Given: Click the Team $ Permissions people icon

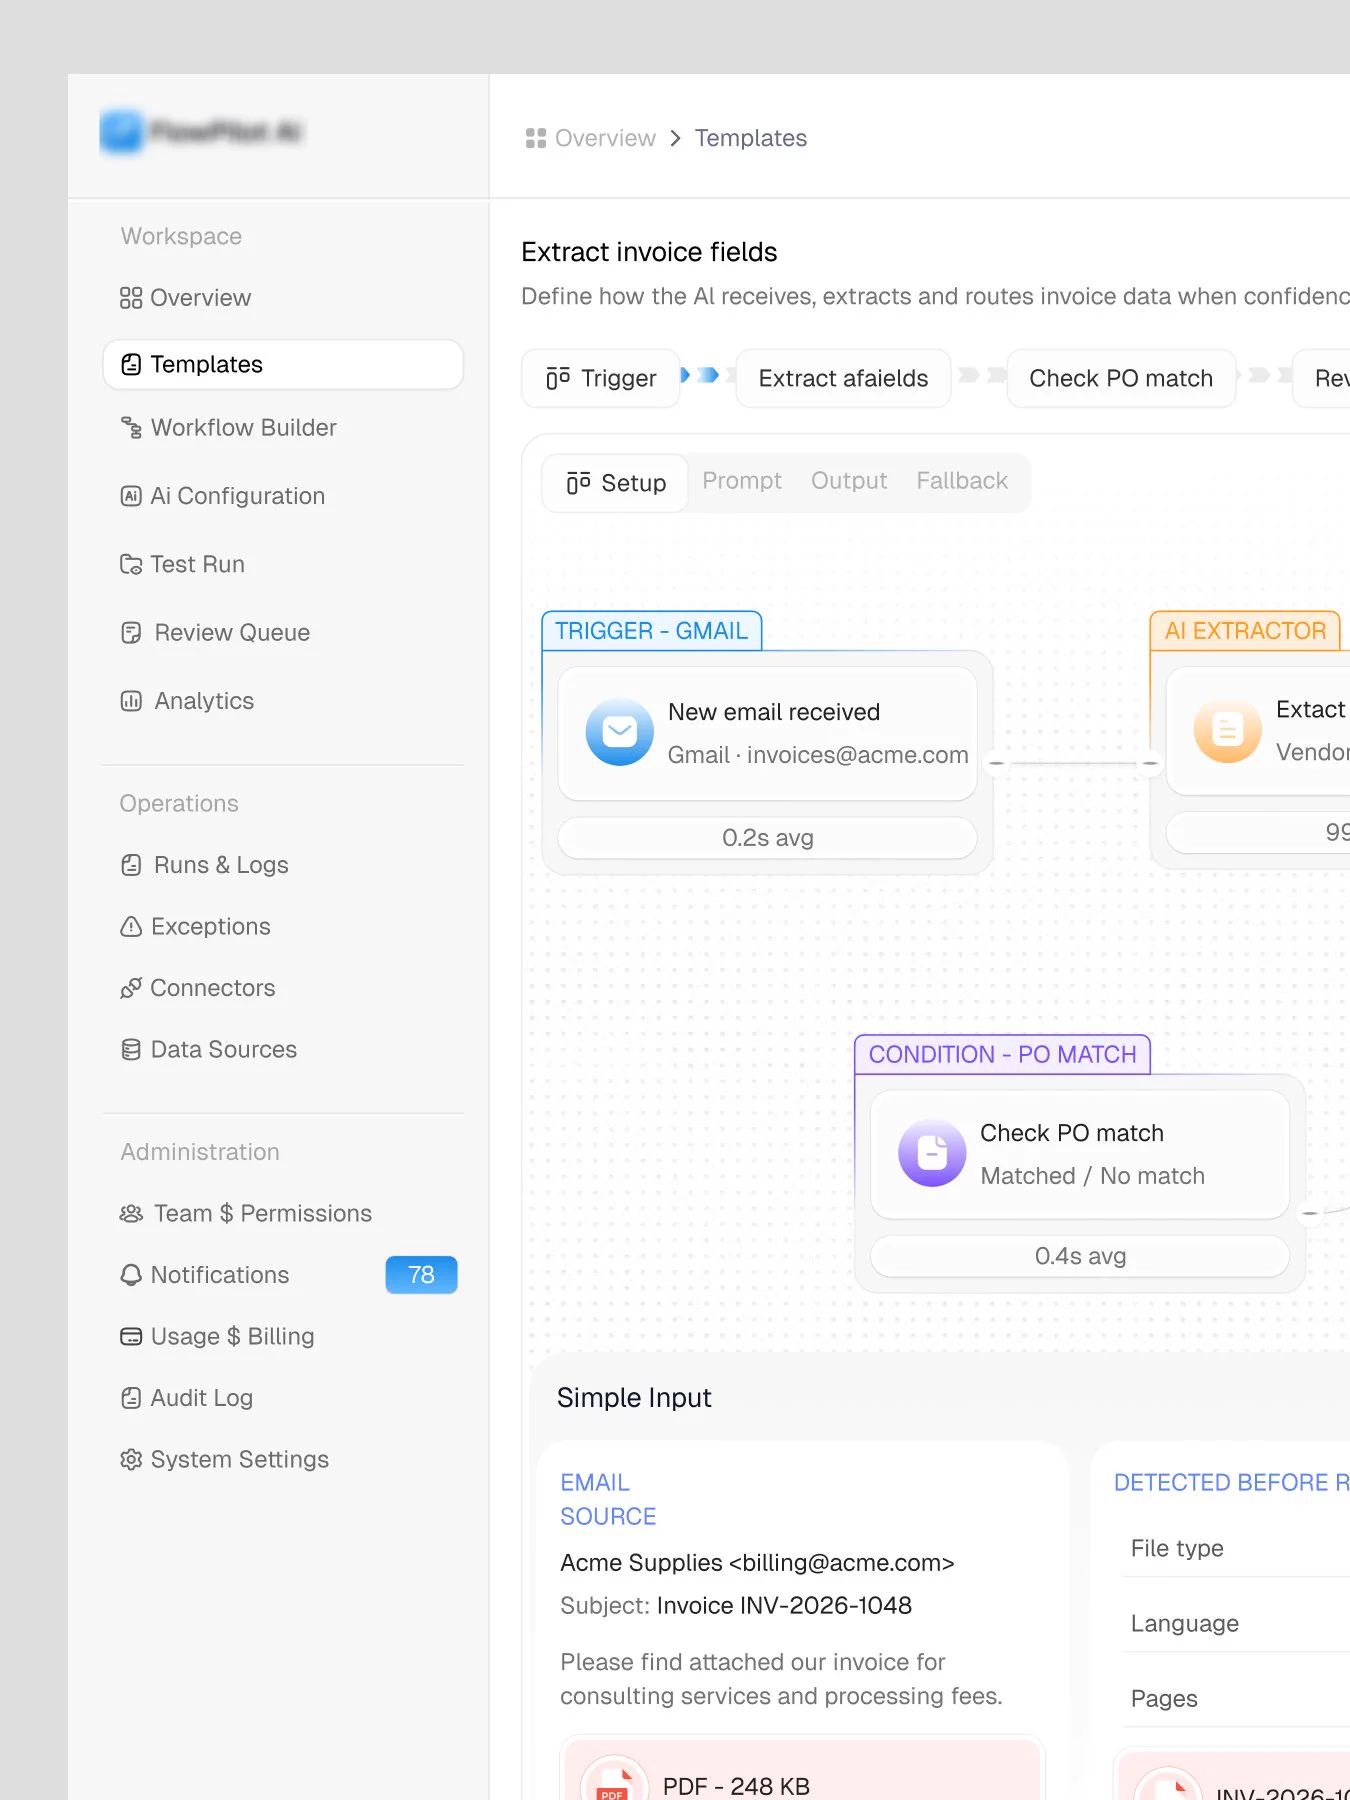Looking at the screenshot, I should (x=131, y=1214).
